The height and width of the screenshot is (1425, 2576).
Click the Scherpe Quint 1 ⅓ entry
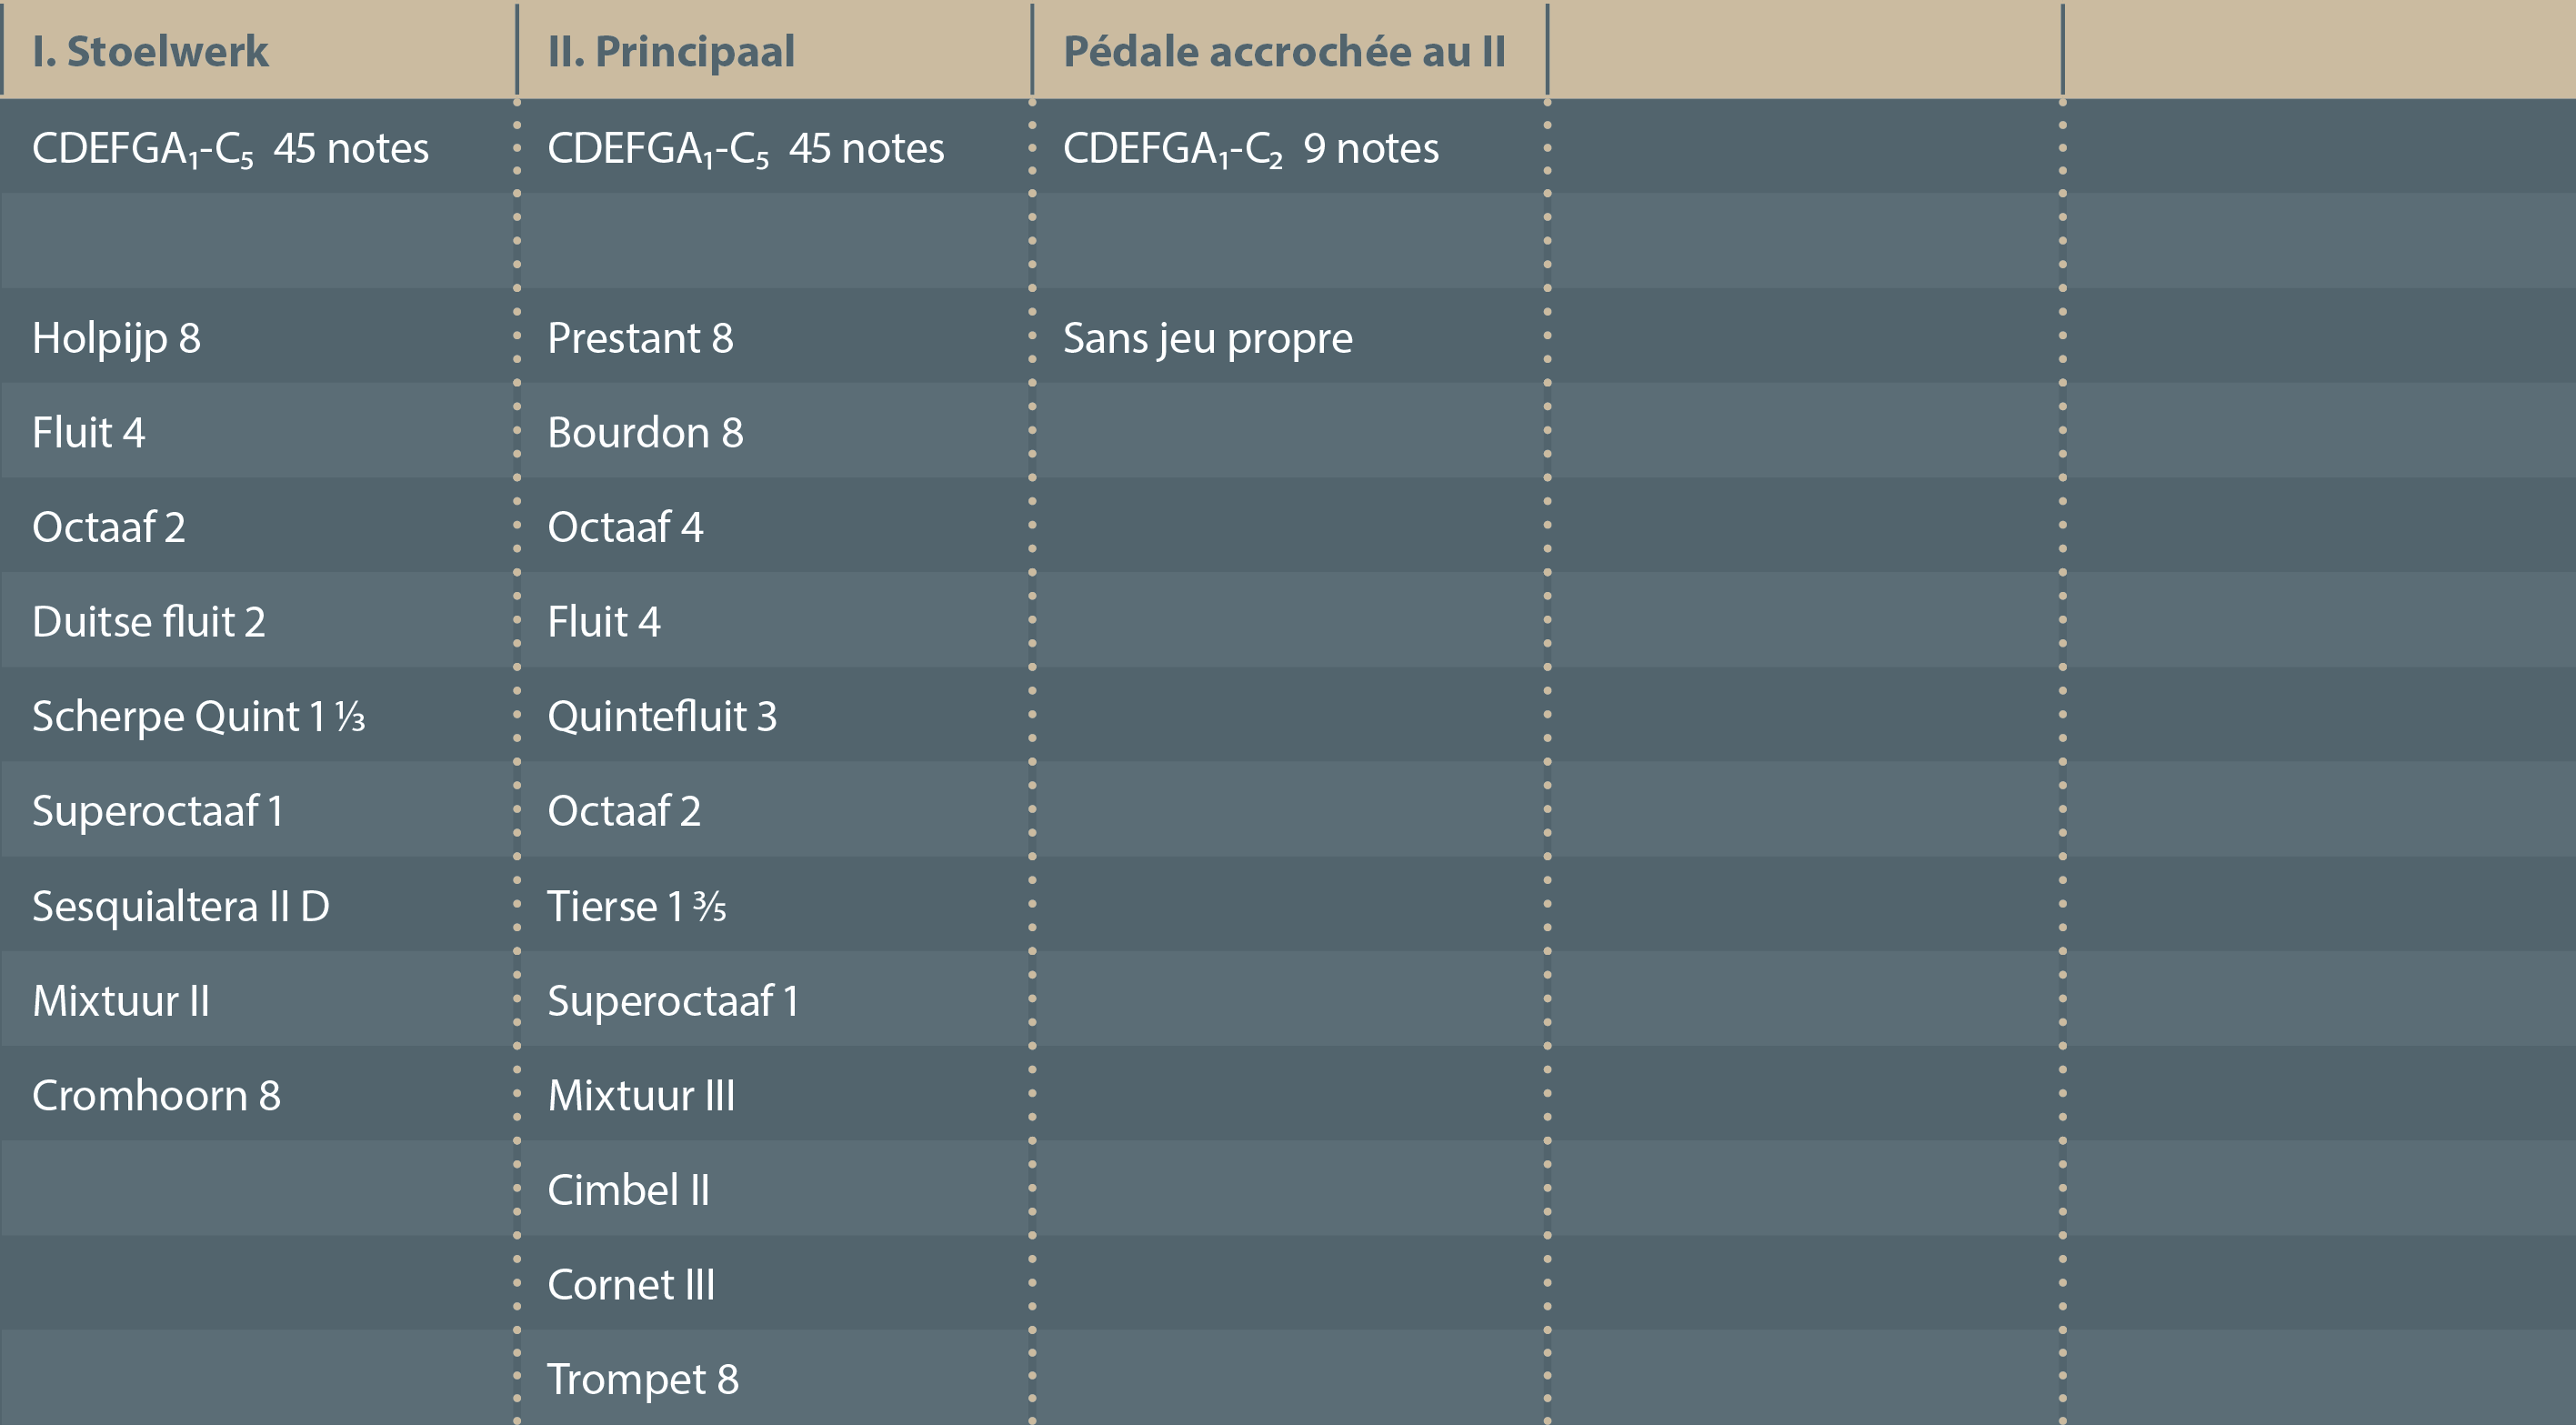click(198, 717)
